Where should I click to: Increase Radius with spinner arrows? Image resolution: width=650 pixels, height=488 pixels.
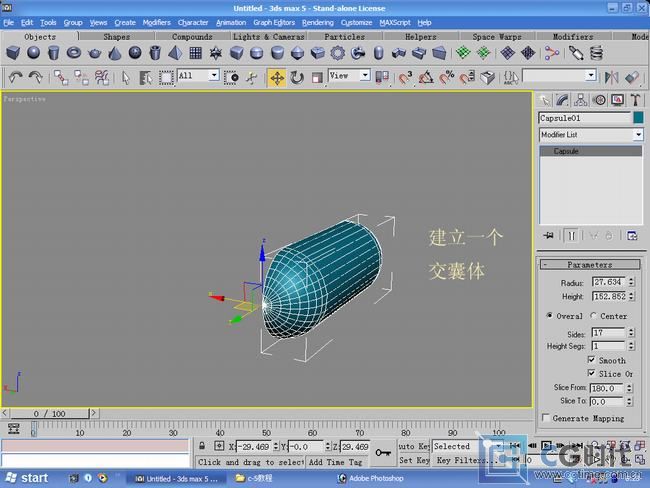(x=631, y=279)
